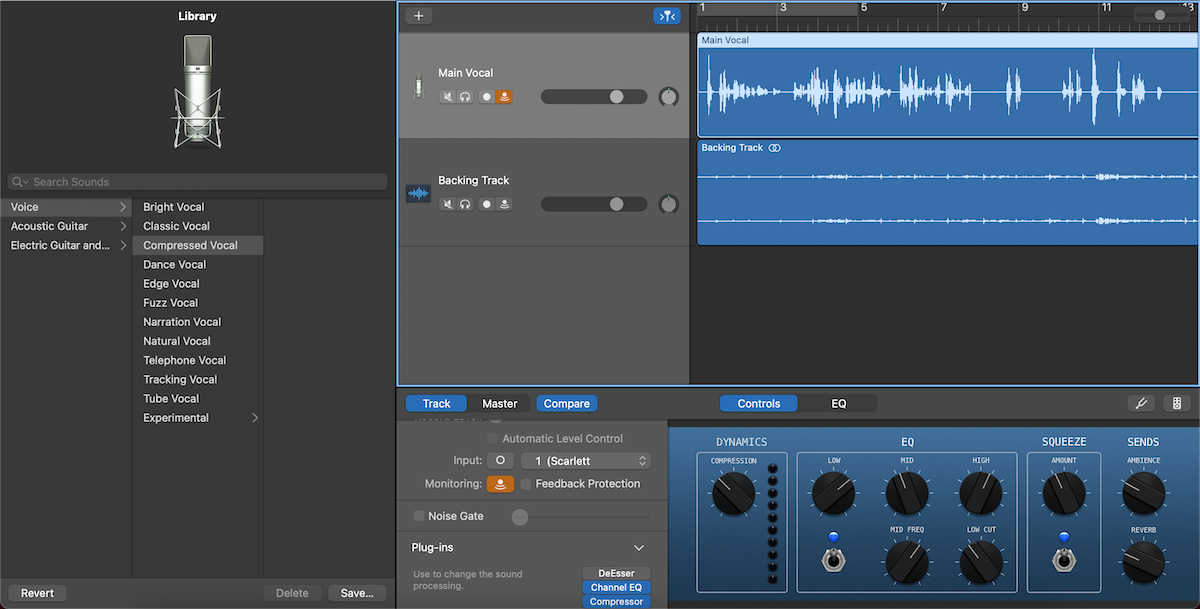Switch to the Master tab
The height and width of the screenshot is (609, 1200).
tap(499, 403)
